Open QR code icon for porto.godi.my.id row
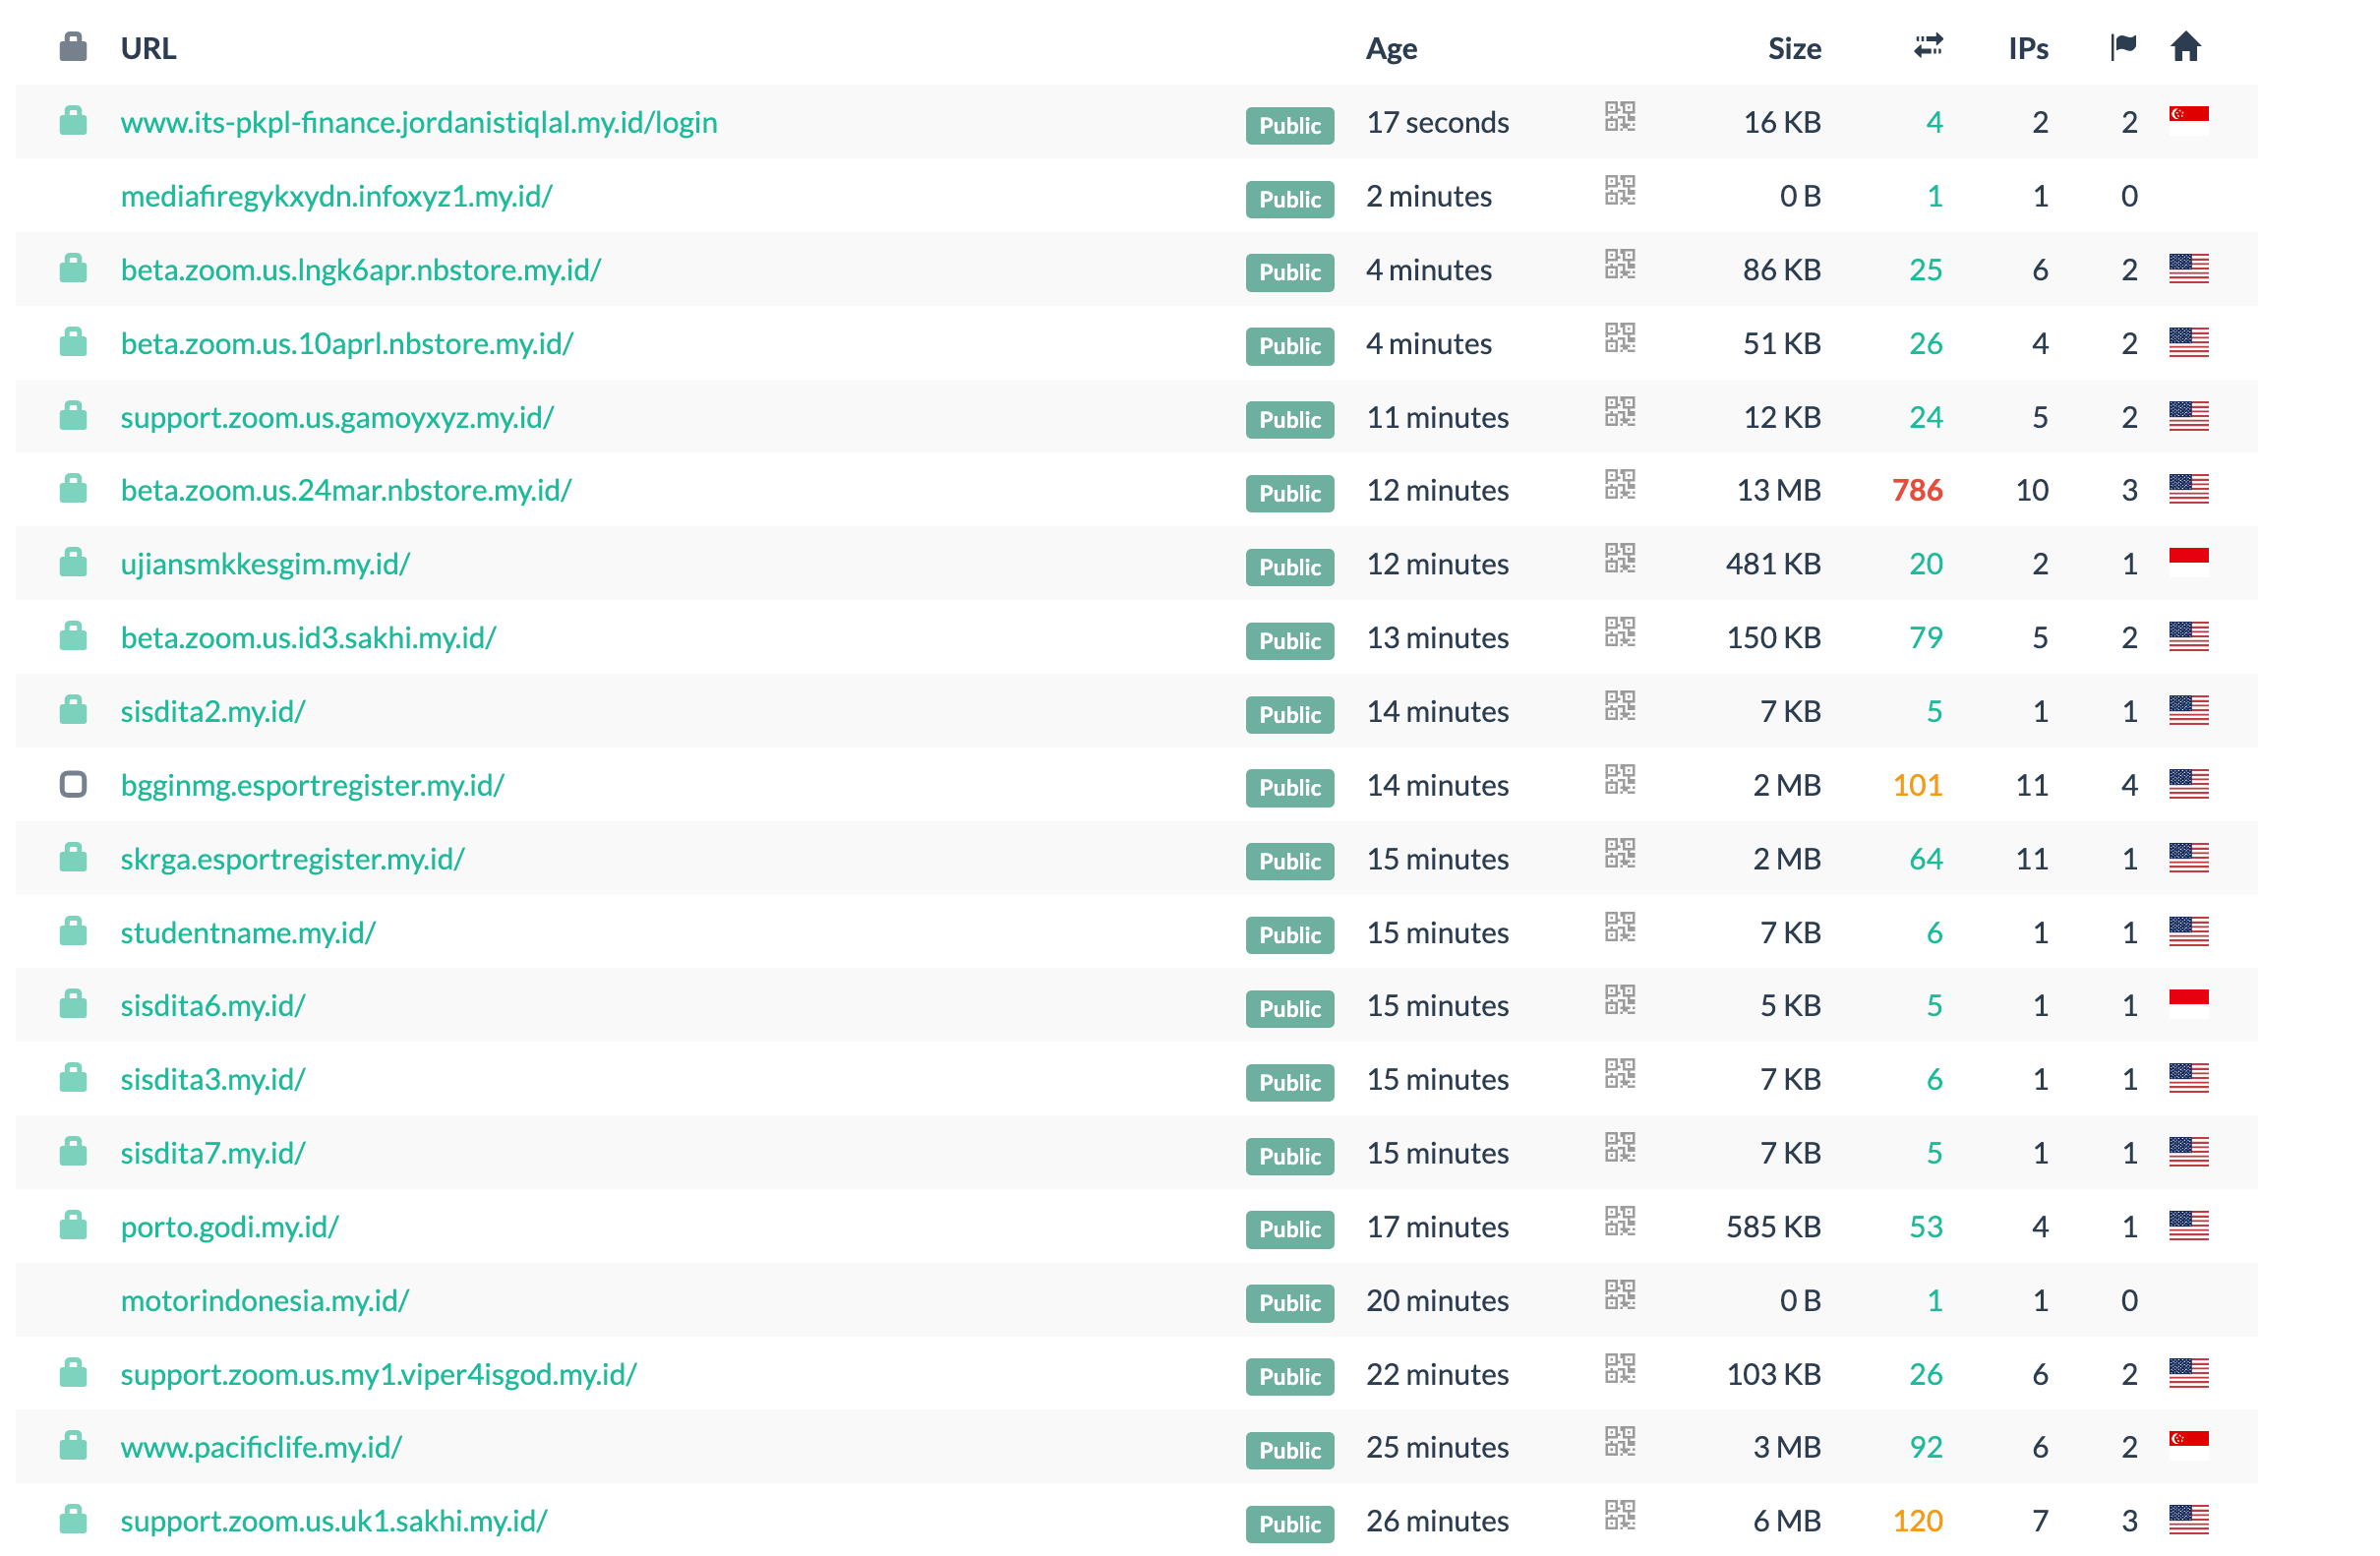Viewport: 2380px width, 1556px height. click(x=1619, y=1222)
